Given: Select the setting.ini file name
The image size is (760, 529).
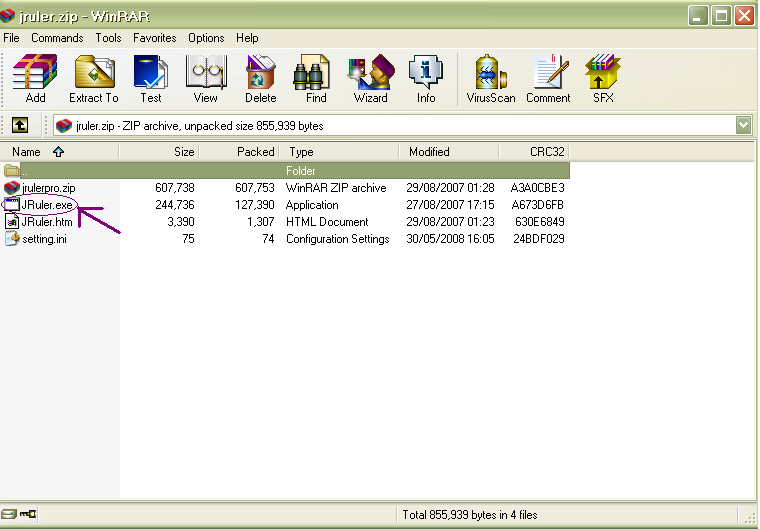Looking at the screenshot, I should pyautogui.click(x=44, y=239).
